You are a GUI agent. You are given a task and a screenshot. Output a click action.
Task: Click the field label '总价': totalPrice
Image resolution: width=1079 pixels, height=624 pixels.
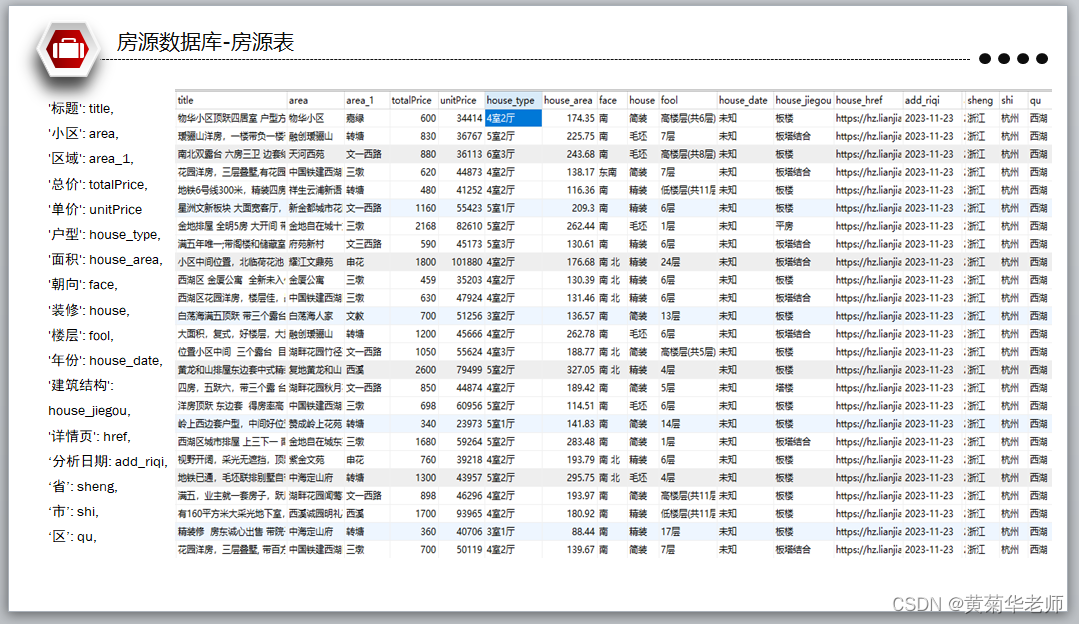pos(98,184)
